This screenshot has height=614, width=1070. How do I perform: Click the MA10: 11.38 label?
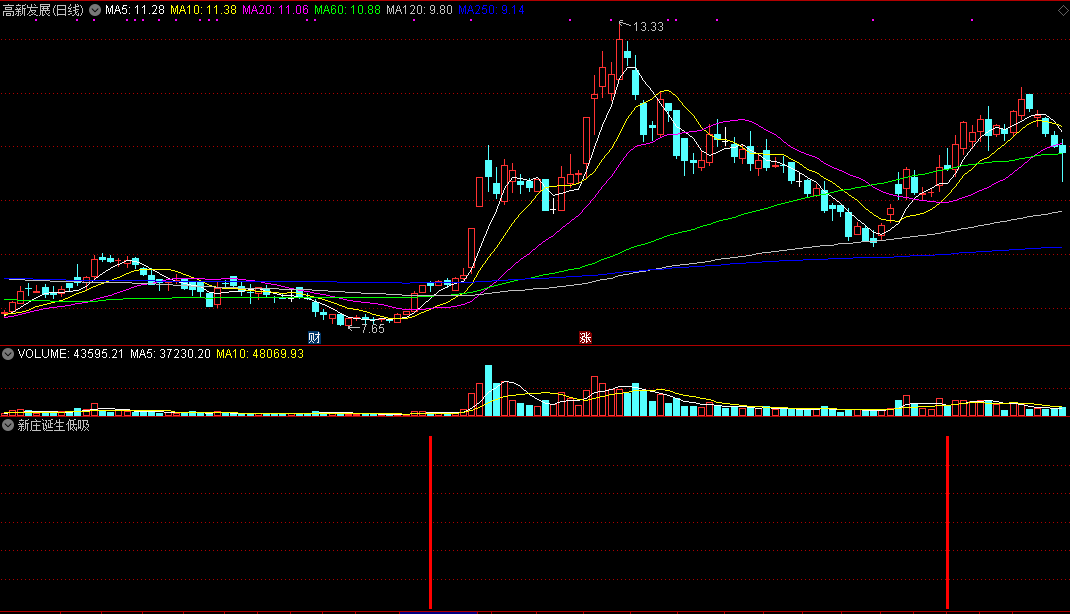click(203, 10)
